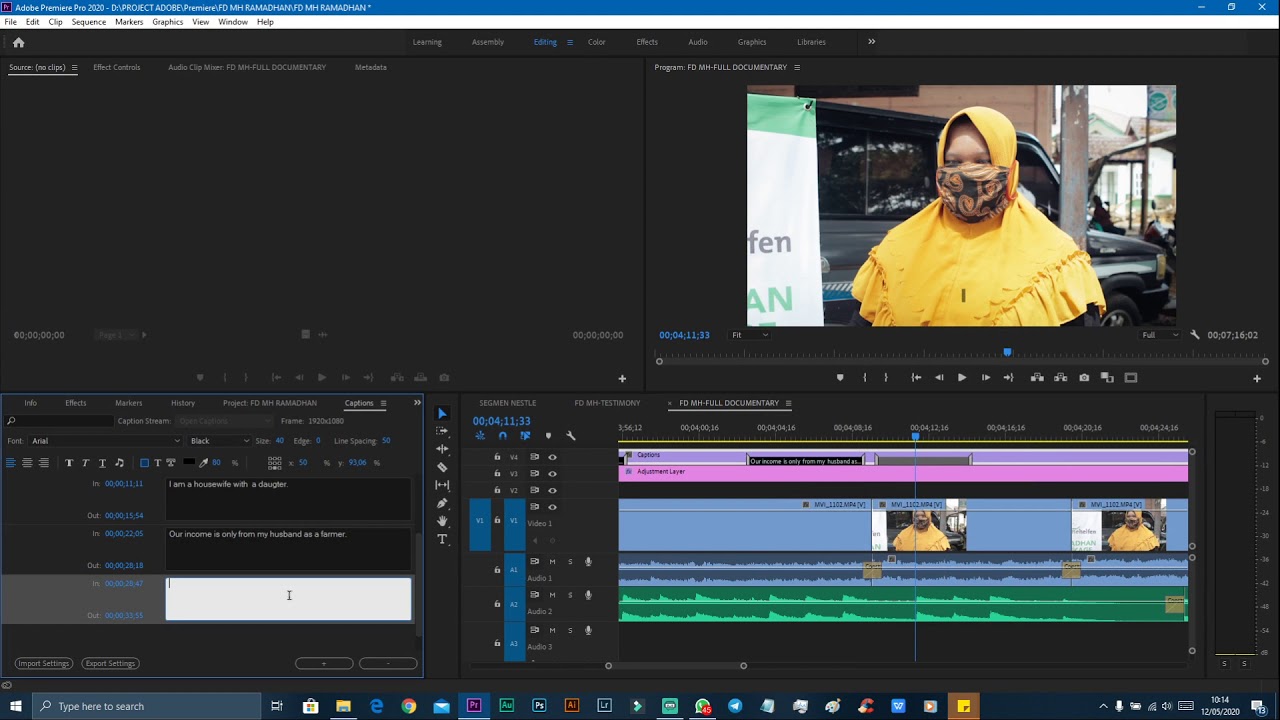Click the Import Settings button
This screenshot has width=1280, height=720.
(43, 664)
